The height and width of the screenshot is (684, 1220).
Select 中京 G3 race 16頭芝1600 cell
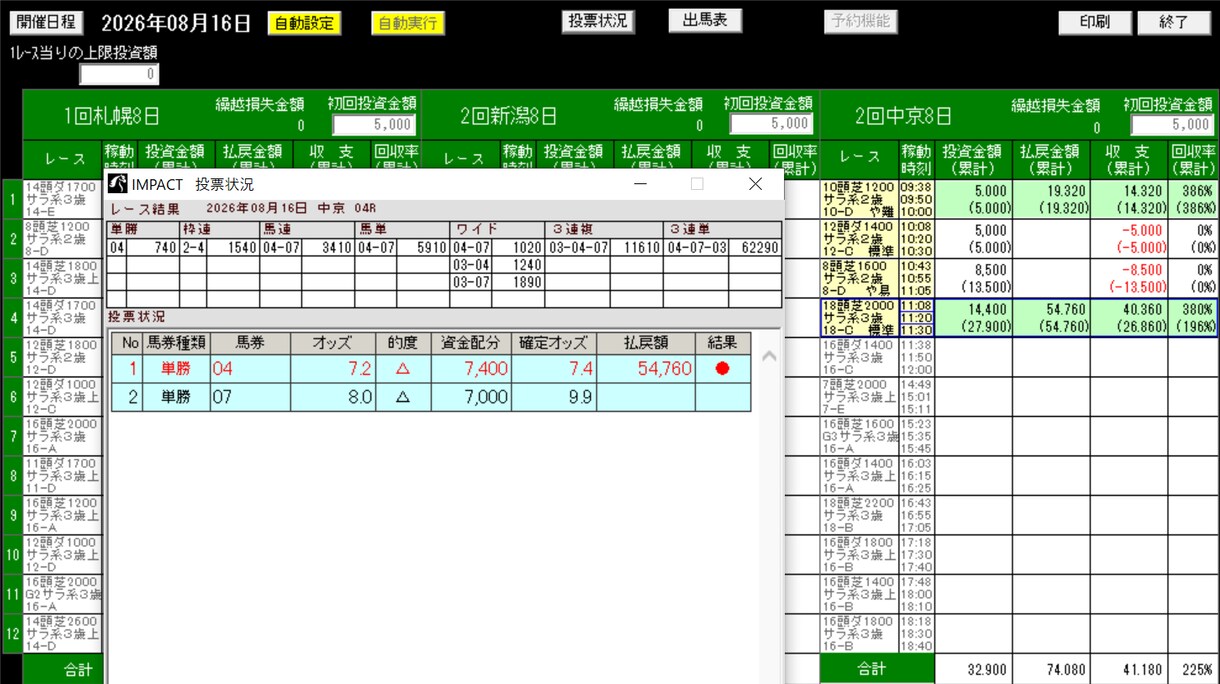click(x=858, y=436)
